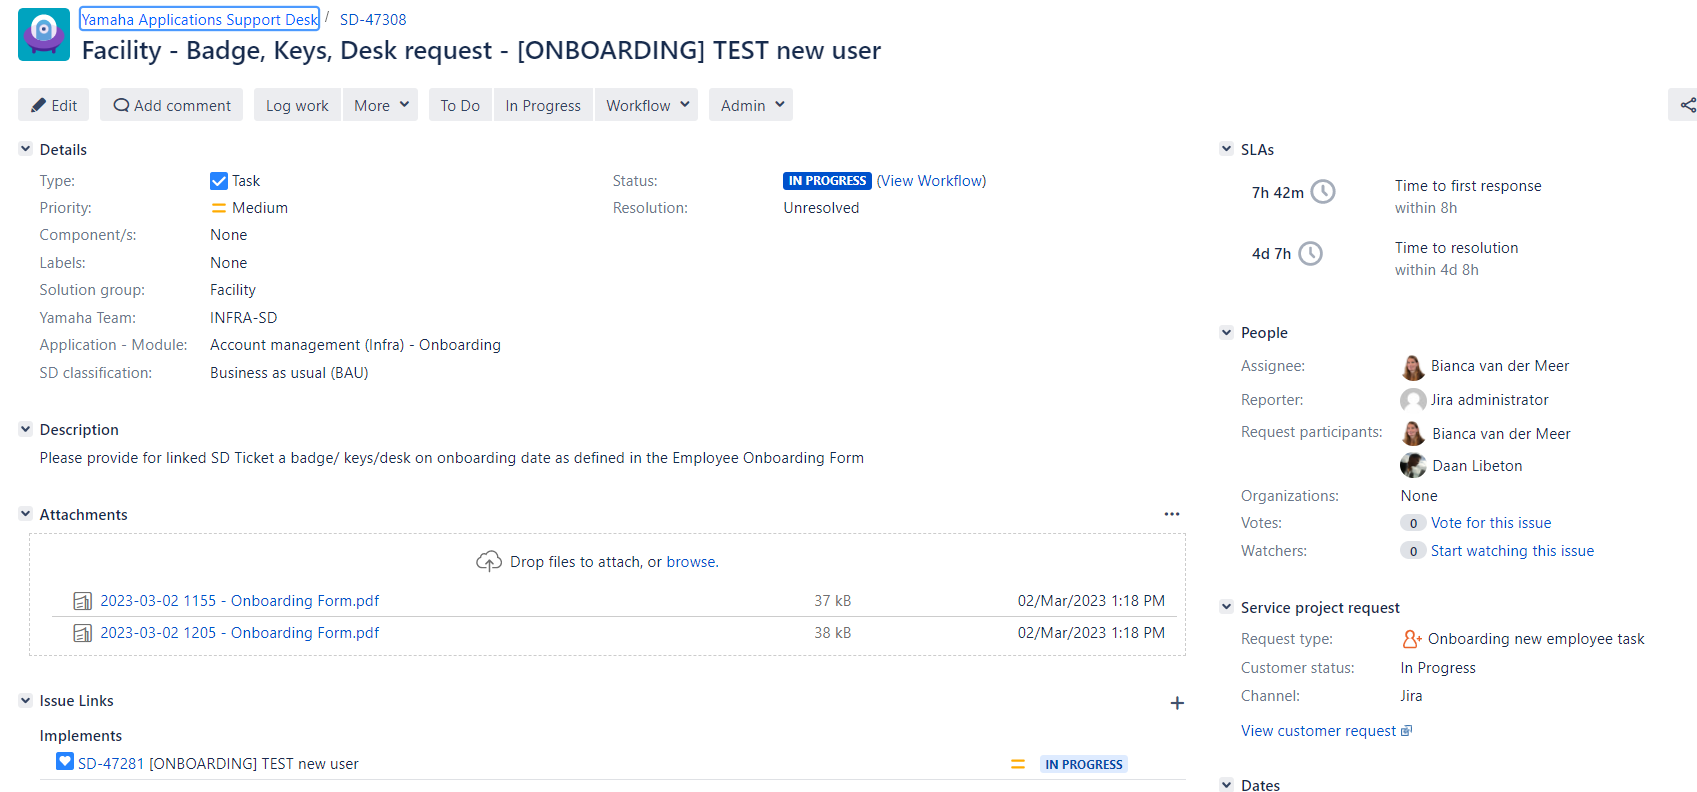Click the description text to edit
This screenshot has height=792, width=1697.
click(x=452, y=458)
